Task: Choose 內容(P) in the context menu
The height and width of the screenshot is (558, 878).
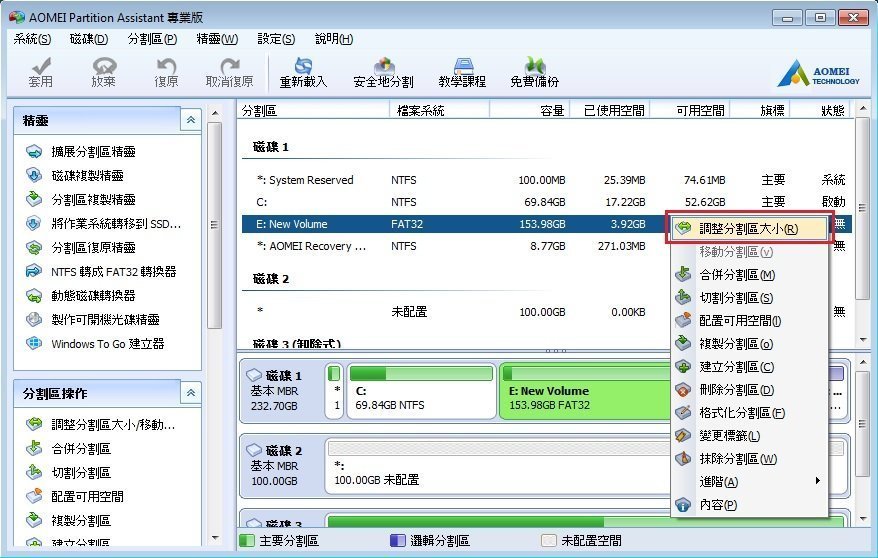Action: pos(749,505)
